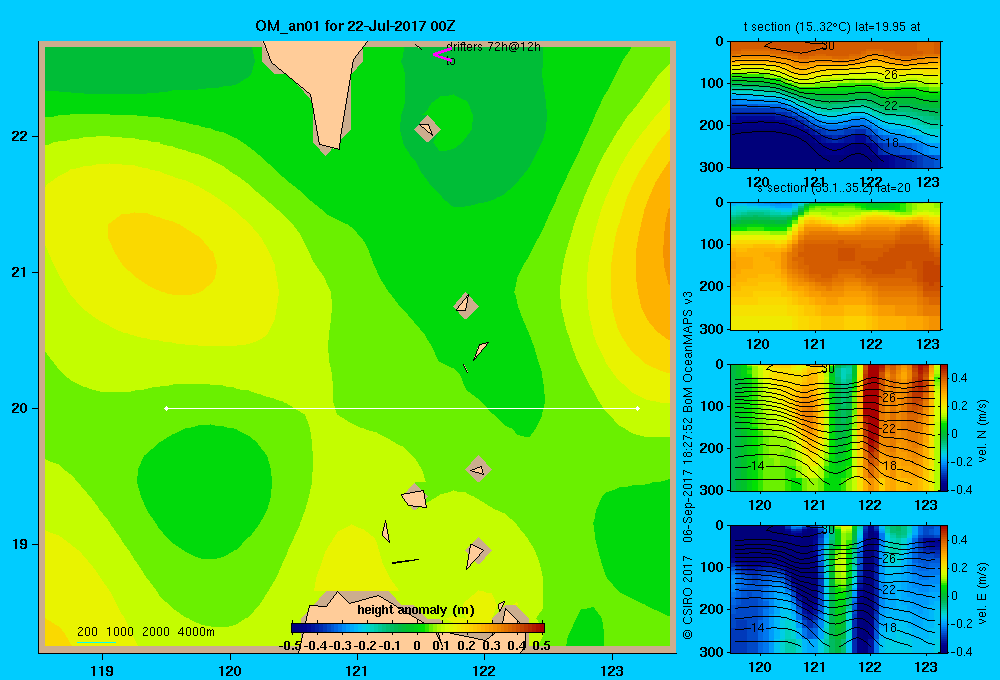This screenshot has height=680, width=1000.
Task: Click the '14' contour label in the vel. N panel
Action: (757, 466)
